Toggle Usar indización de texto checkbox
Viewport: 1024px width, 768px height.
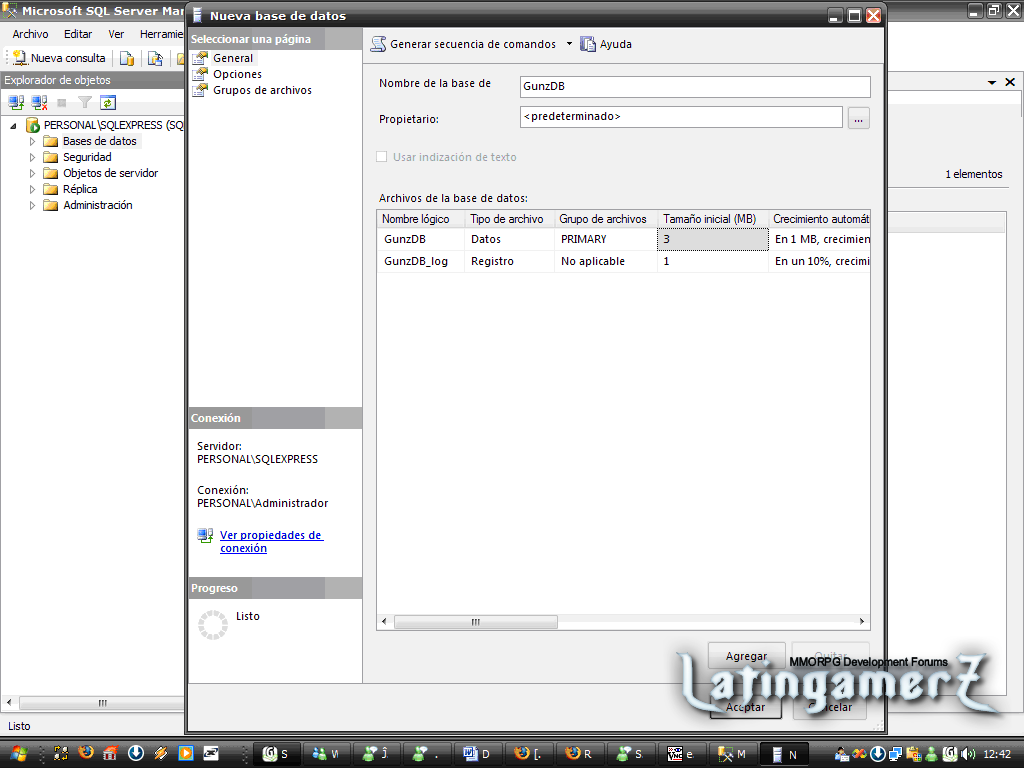382,157
